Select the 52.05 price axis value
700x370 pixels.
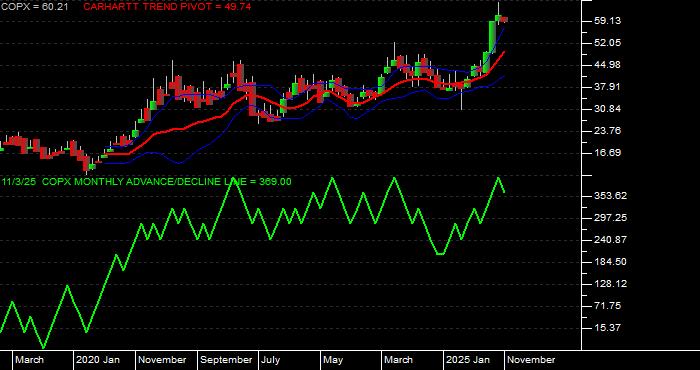click(608, 43)
